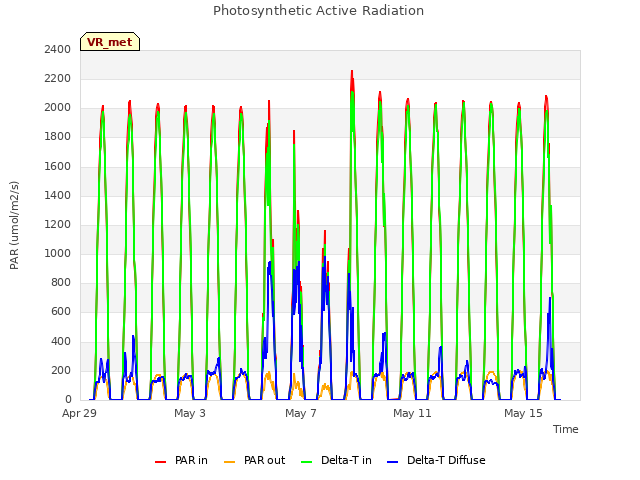
Task: Click the VR_met annotation label
Action: (x=110, y=42)
